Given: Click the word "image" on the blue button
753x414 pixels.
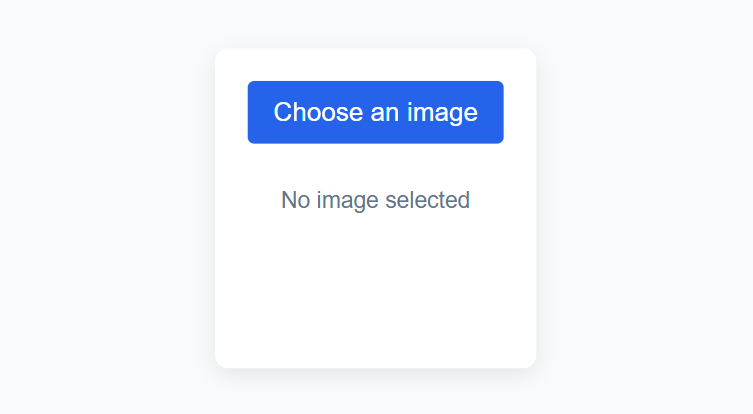Looking at the screenshot, I should click(x=441, y=112).
